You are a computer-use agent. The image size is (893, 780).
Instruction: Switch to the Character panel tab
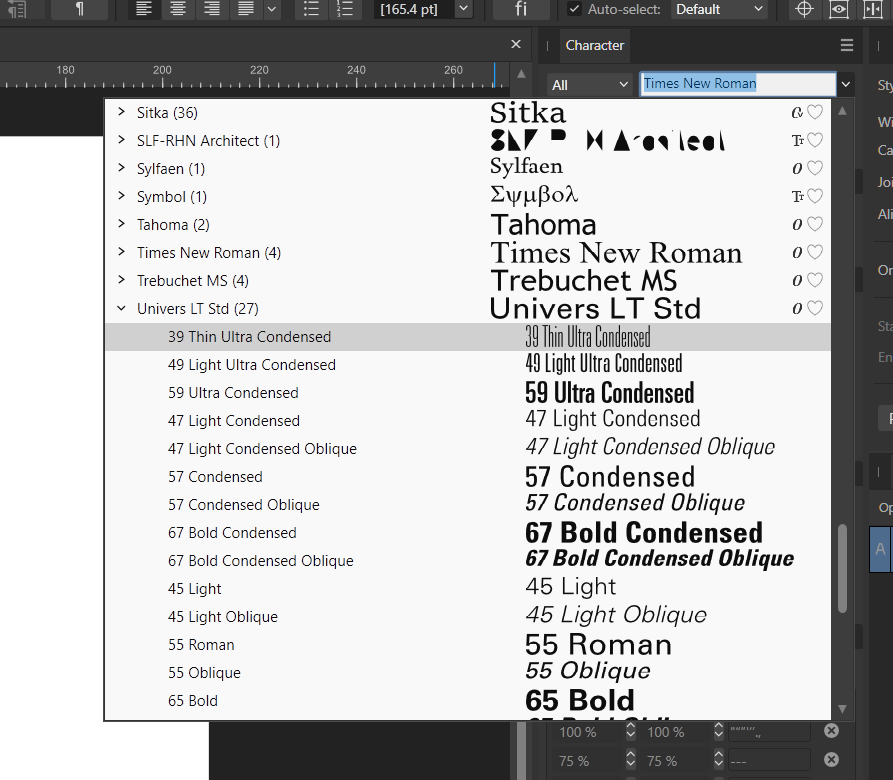tap(595, 46)
